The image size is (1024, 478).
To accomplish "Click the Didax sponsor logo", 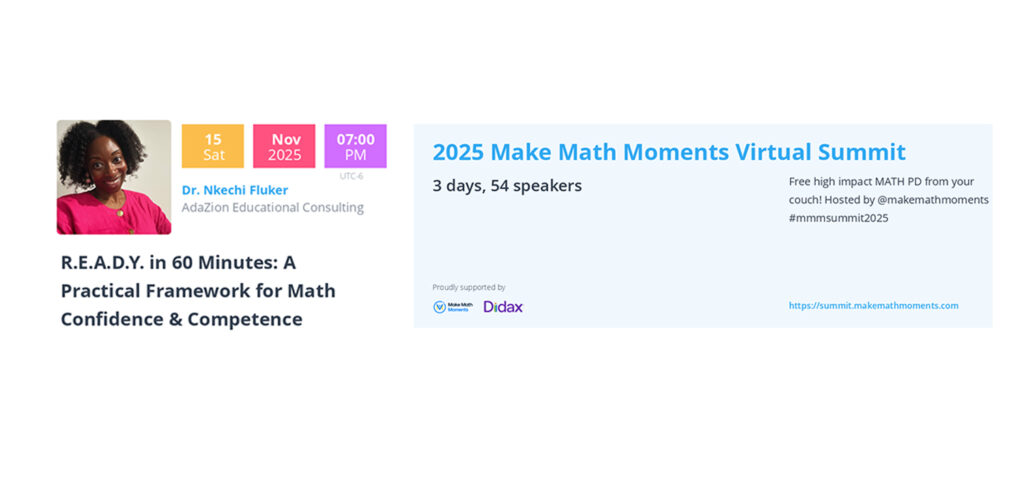I will (x=503, y=307).
